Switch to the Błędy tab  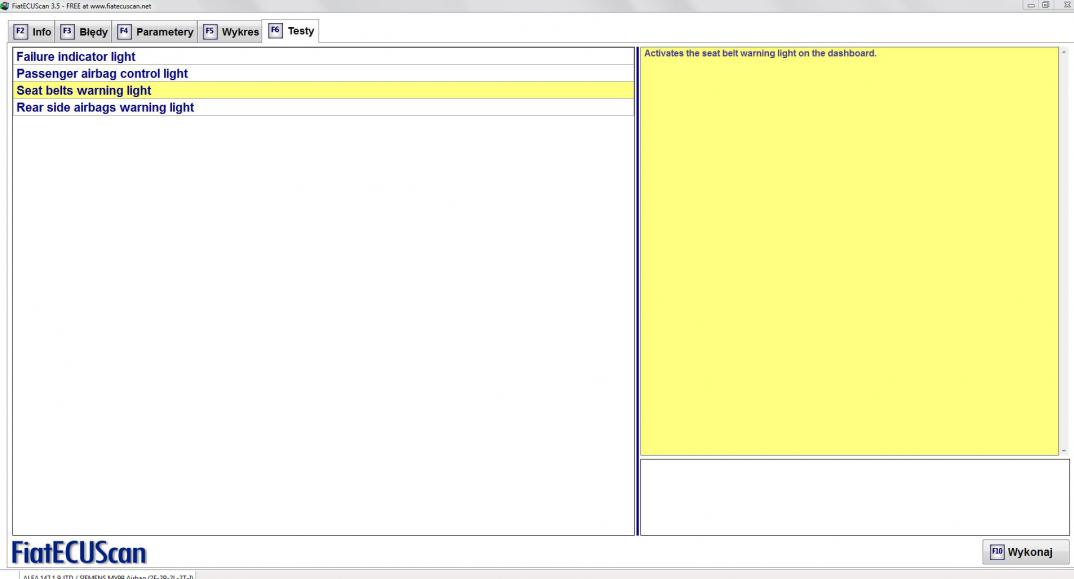point(84,32)
